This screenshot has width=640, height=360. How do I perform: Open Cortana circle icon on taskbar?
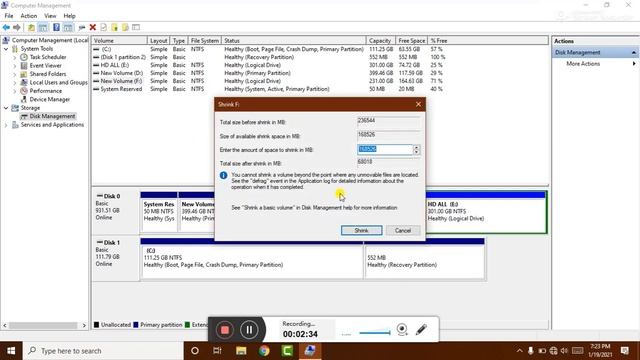[195, 351]
